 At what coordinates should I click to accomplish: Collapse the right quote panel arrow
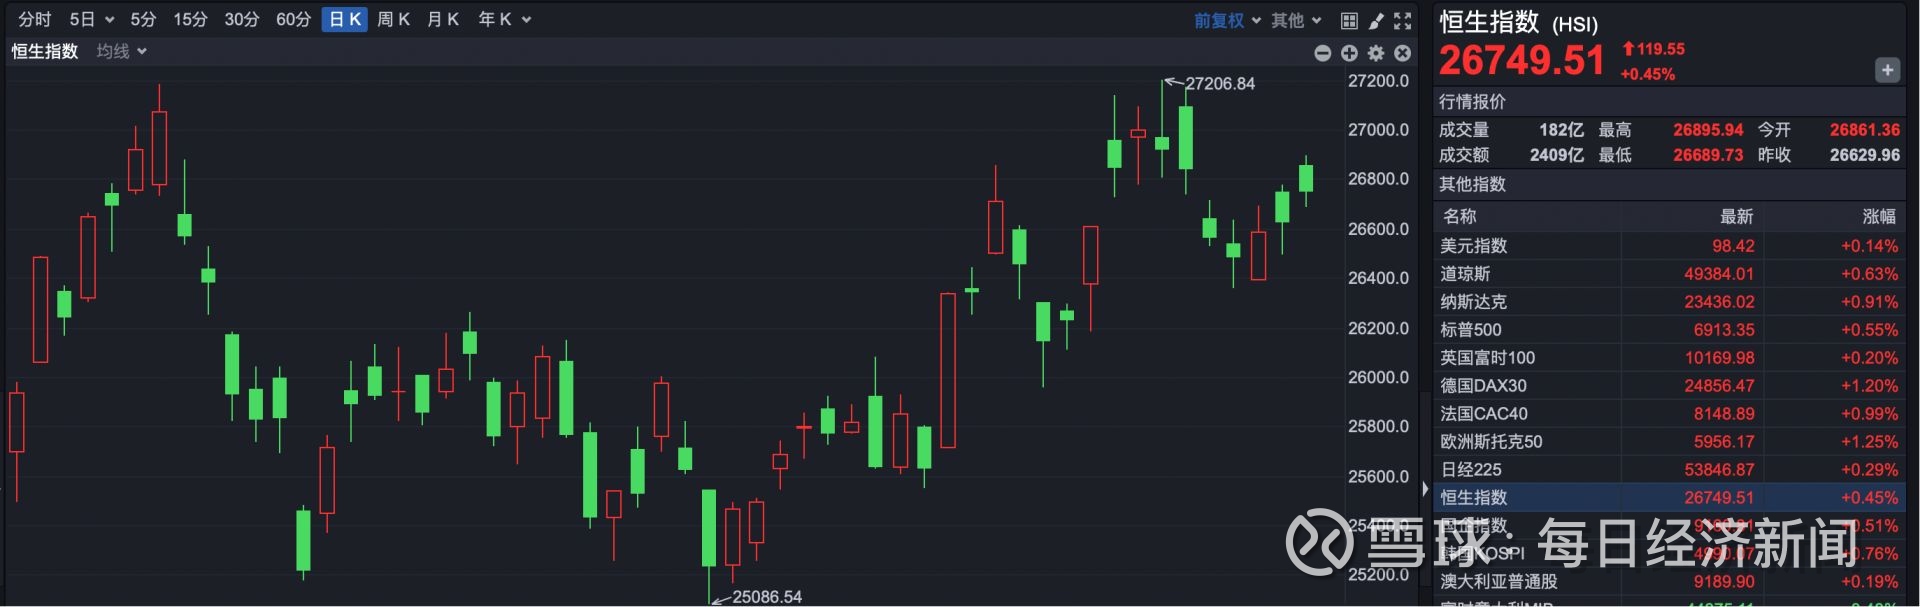click(1425, 489)
